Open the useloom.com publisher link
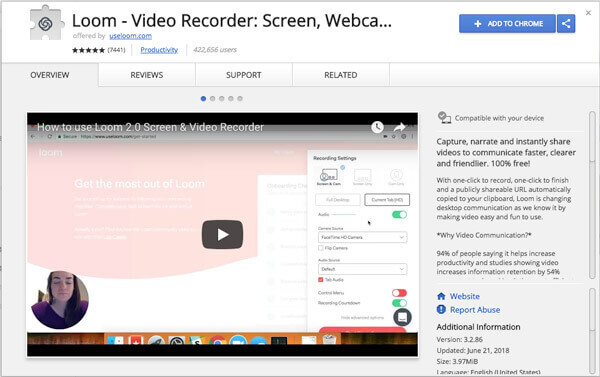Viewport: 600px width, 377px height. tap(130, 36)
